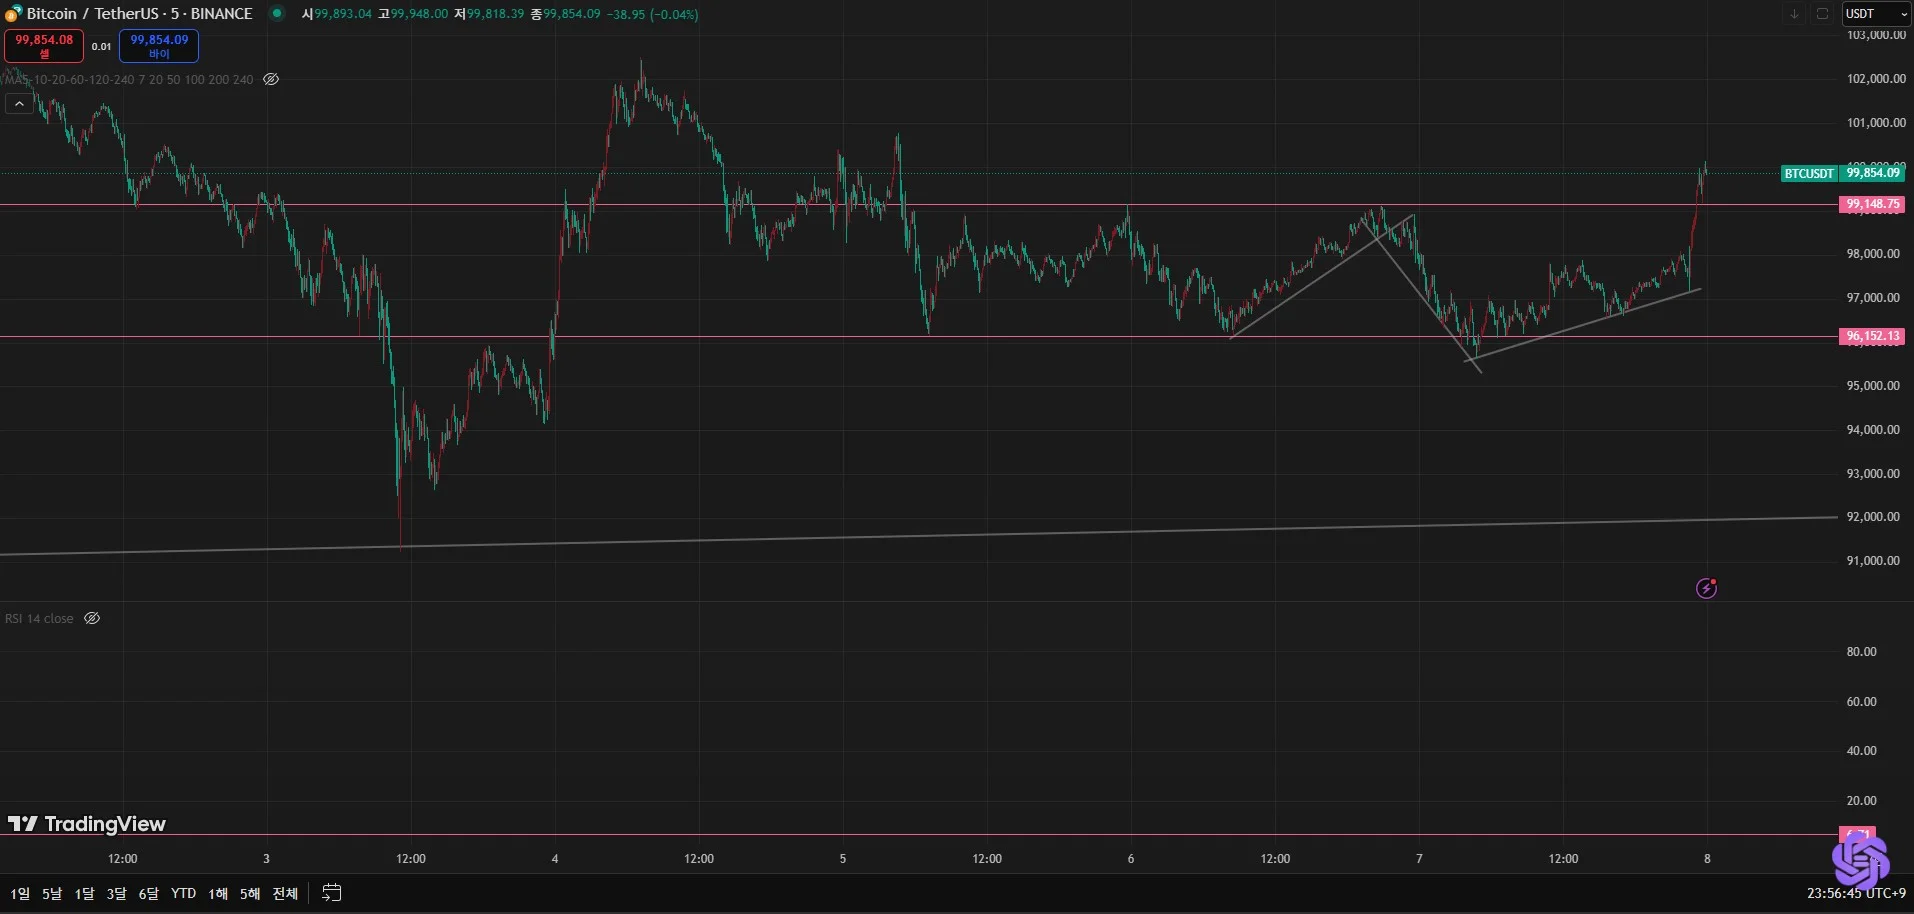Click the date label 8 on time axis
Screen dimensions: 1914x914
click(x=1707, y=859)
